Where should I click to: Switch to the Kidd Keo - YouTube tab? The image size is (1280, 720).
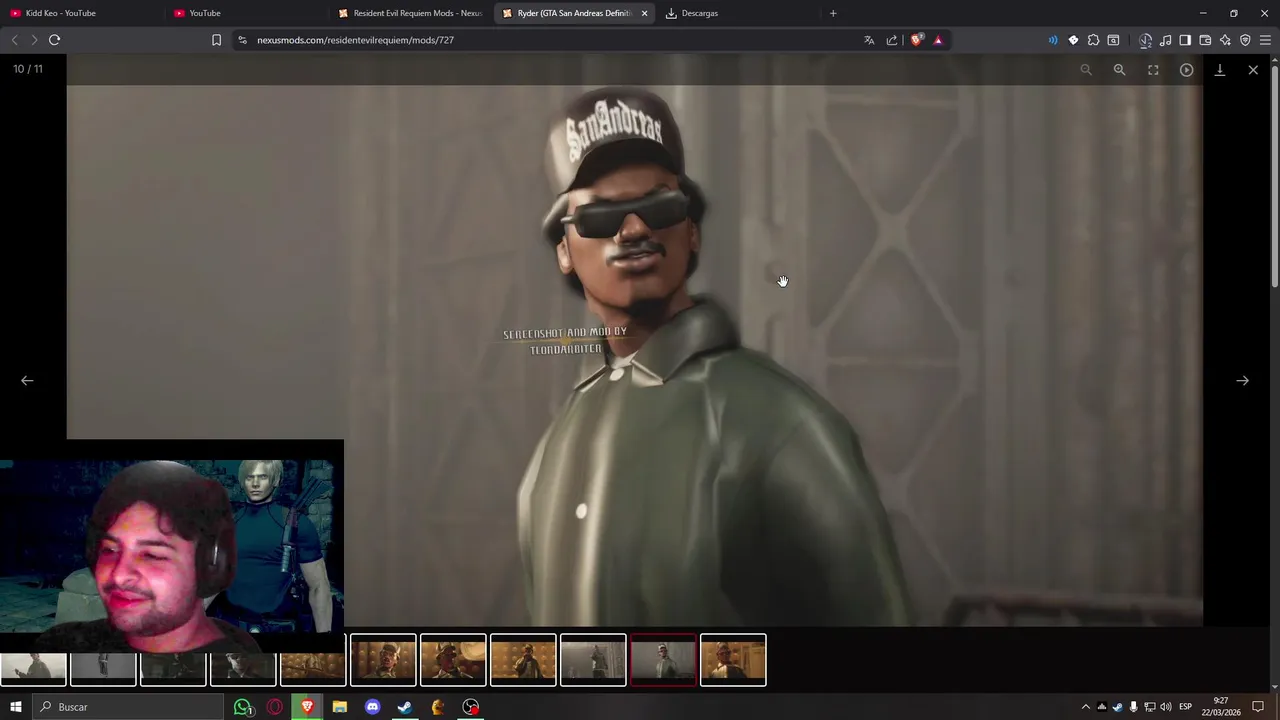pyautogui.click(x=80, y=13)
